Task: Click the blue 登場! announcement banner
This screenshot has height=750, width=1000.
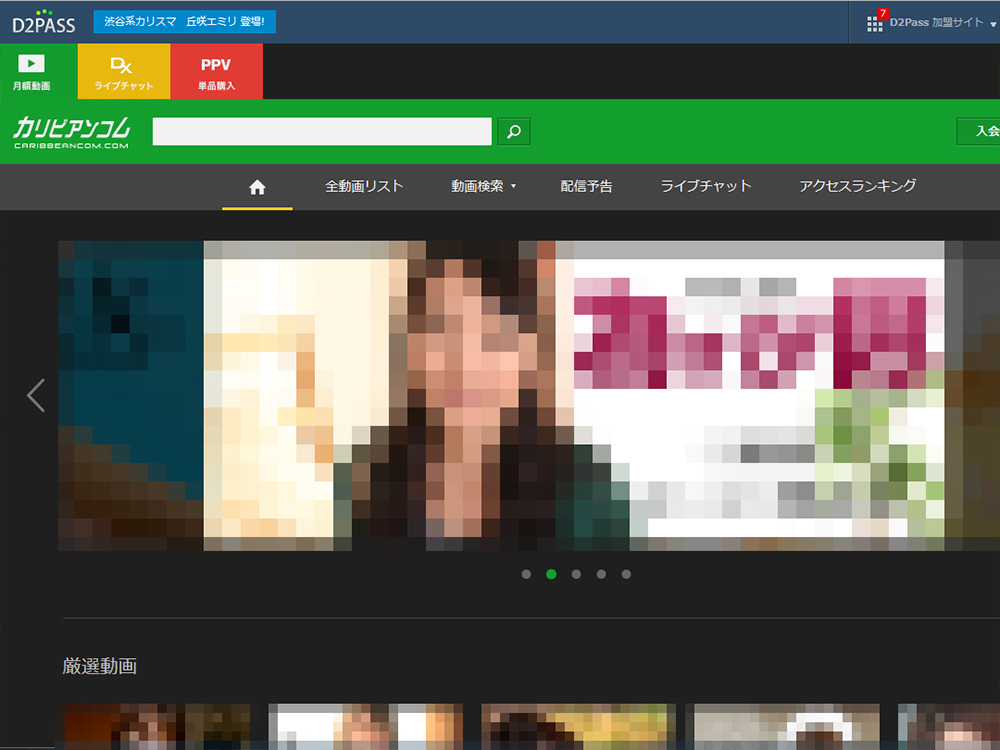Action: point(184,22)
